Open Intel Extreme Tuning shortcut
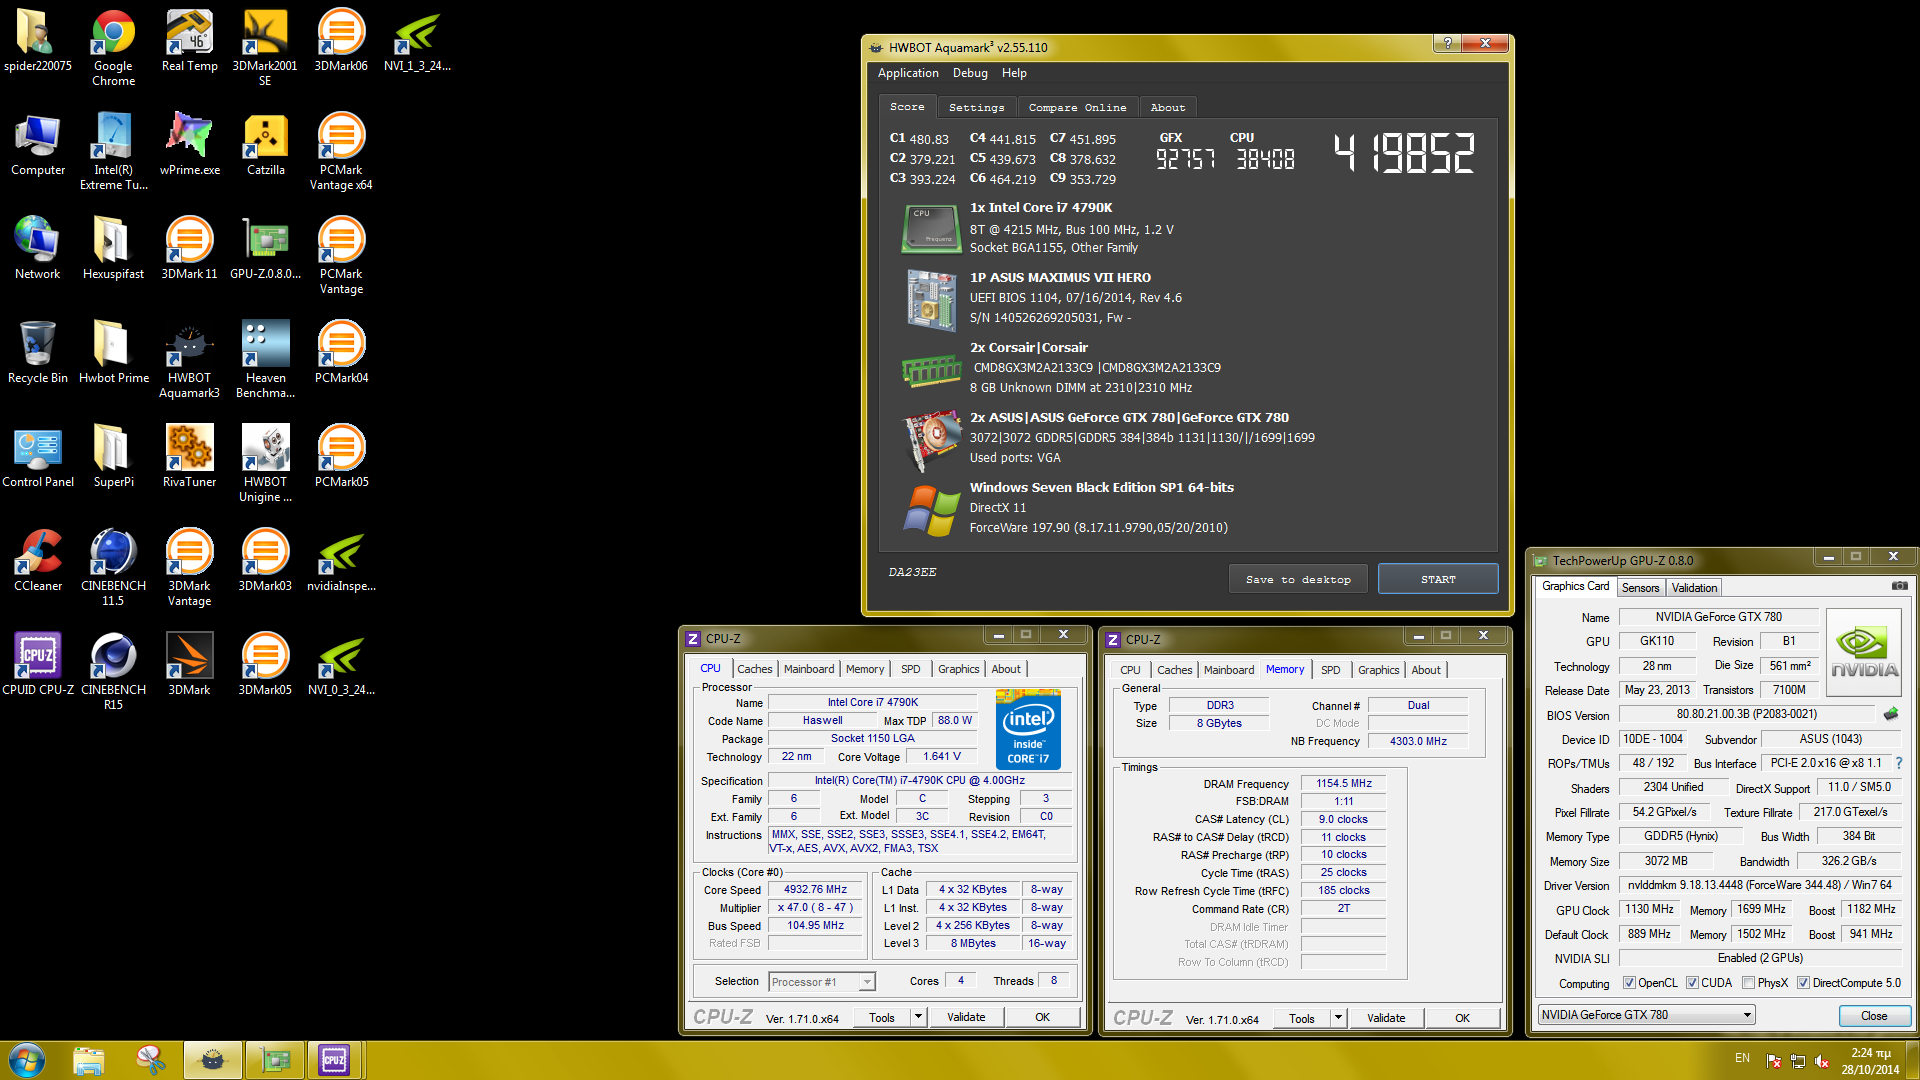Screen dimensions: 1920x1080 click(x=113, y=151)
